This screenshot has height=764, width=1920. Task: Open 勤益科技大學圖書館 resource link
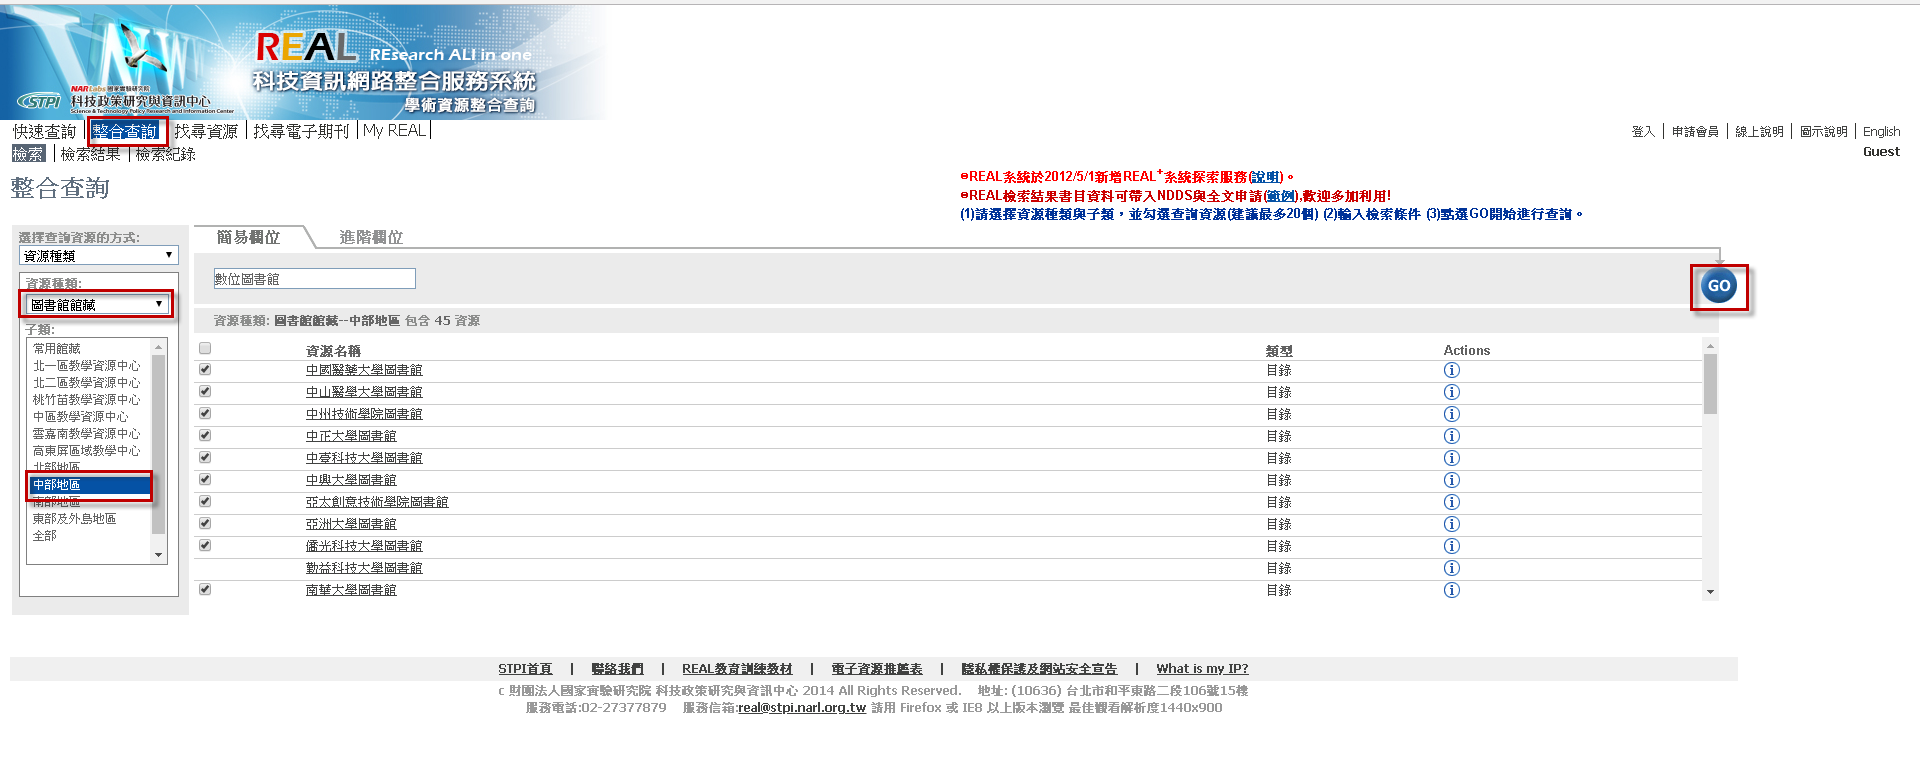coord(364,568)
